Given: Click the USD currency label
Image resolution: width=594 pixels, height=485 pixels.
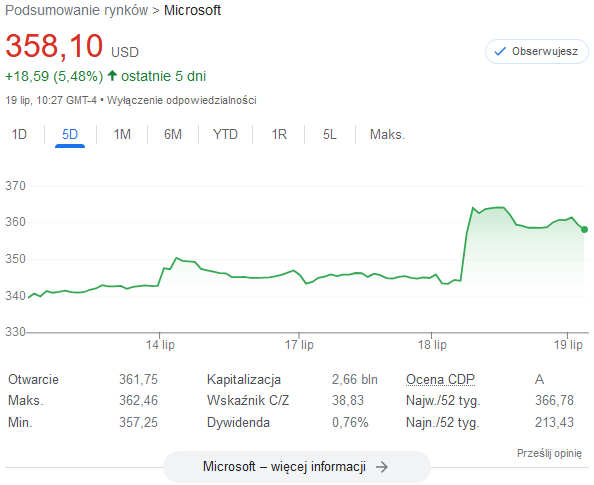Looking at the screenshot, I should pyautogui.click(x=125, y=52).
